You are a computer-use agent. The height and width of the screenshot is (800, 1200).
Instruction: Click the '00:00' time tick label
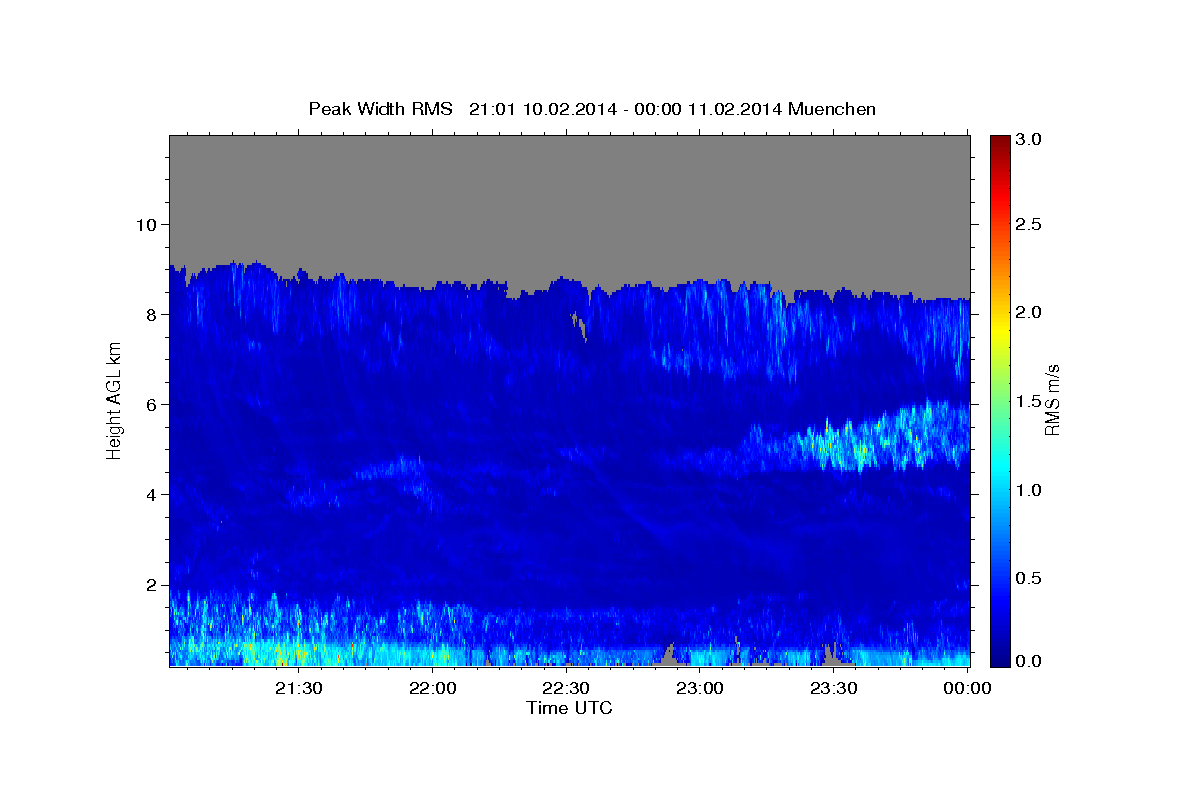(x=967, y=688)
